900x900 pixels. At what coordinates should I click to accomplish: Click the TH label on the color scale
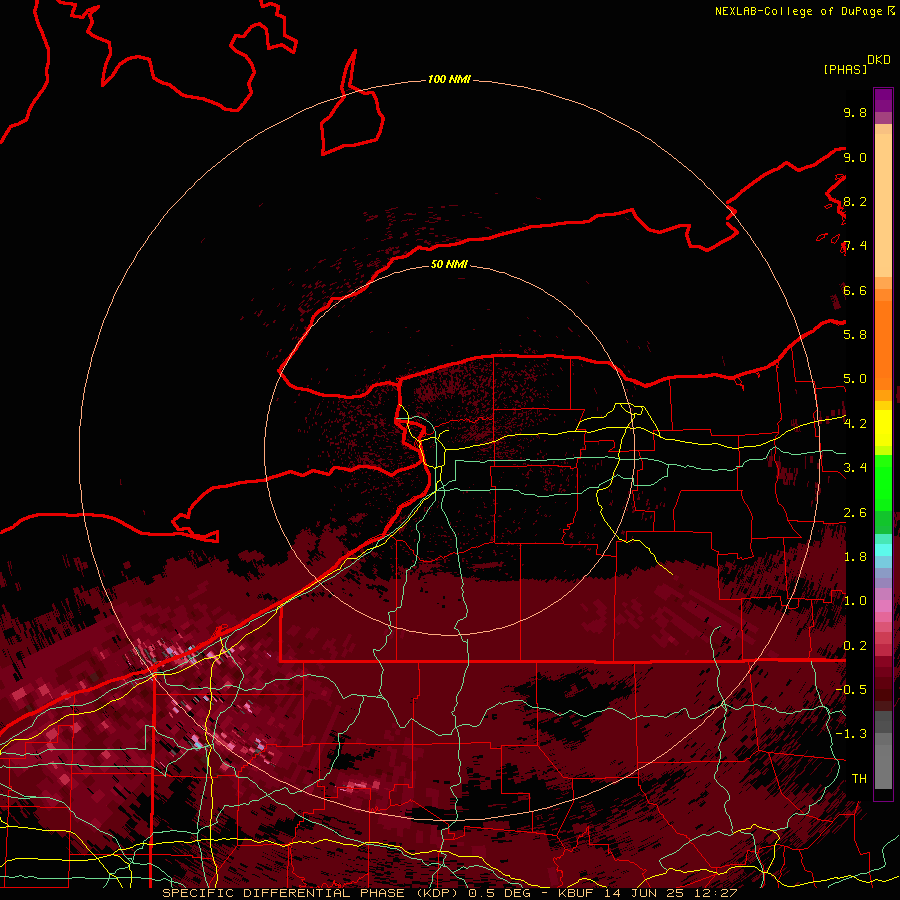pyautogui.click(x=859, y=779)
